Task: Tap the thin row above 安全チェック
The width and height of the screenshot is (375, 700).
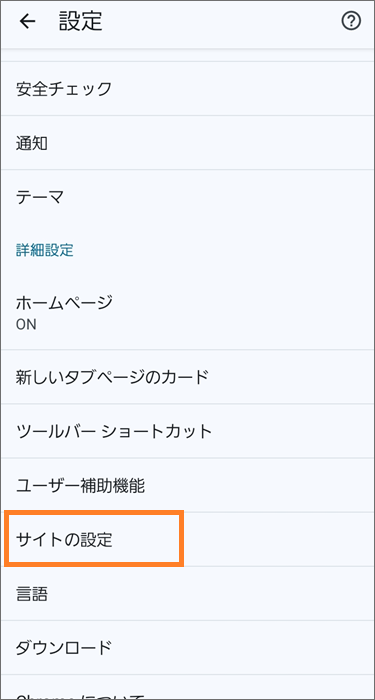Action: tap(188, 55)
